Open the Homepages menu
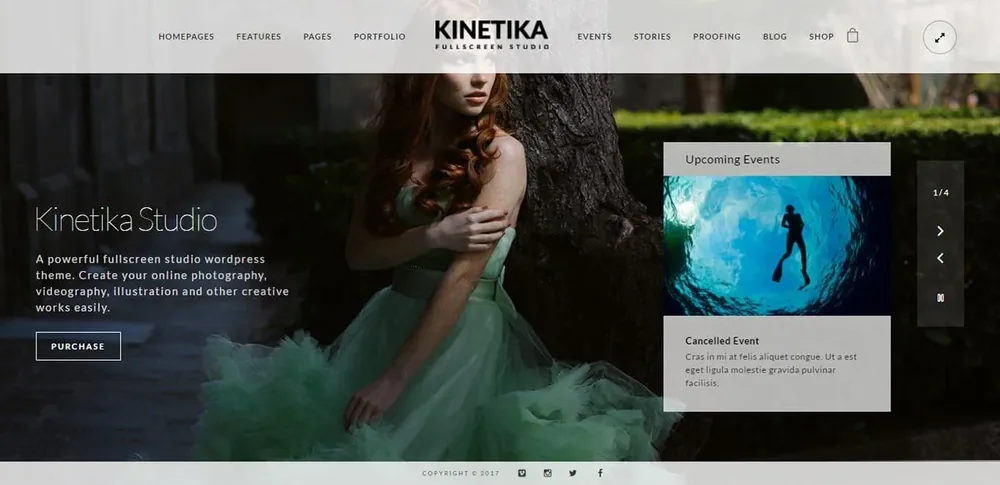The image size is (1000, 485). point(186,36)
